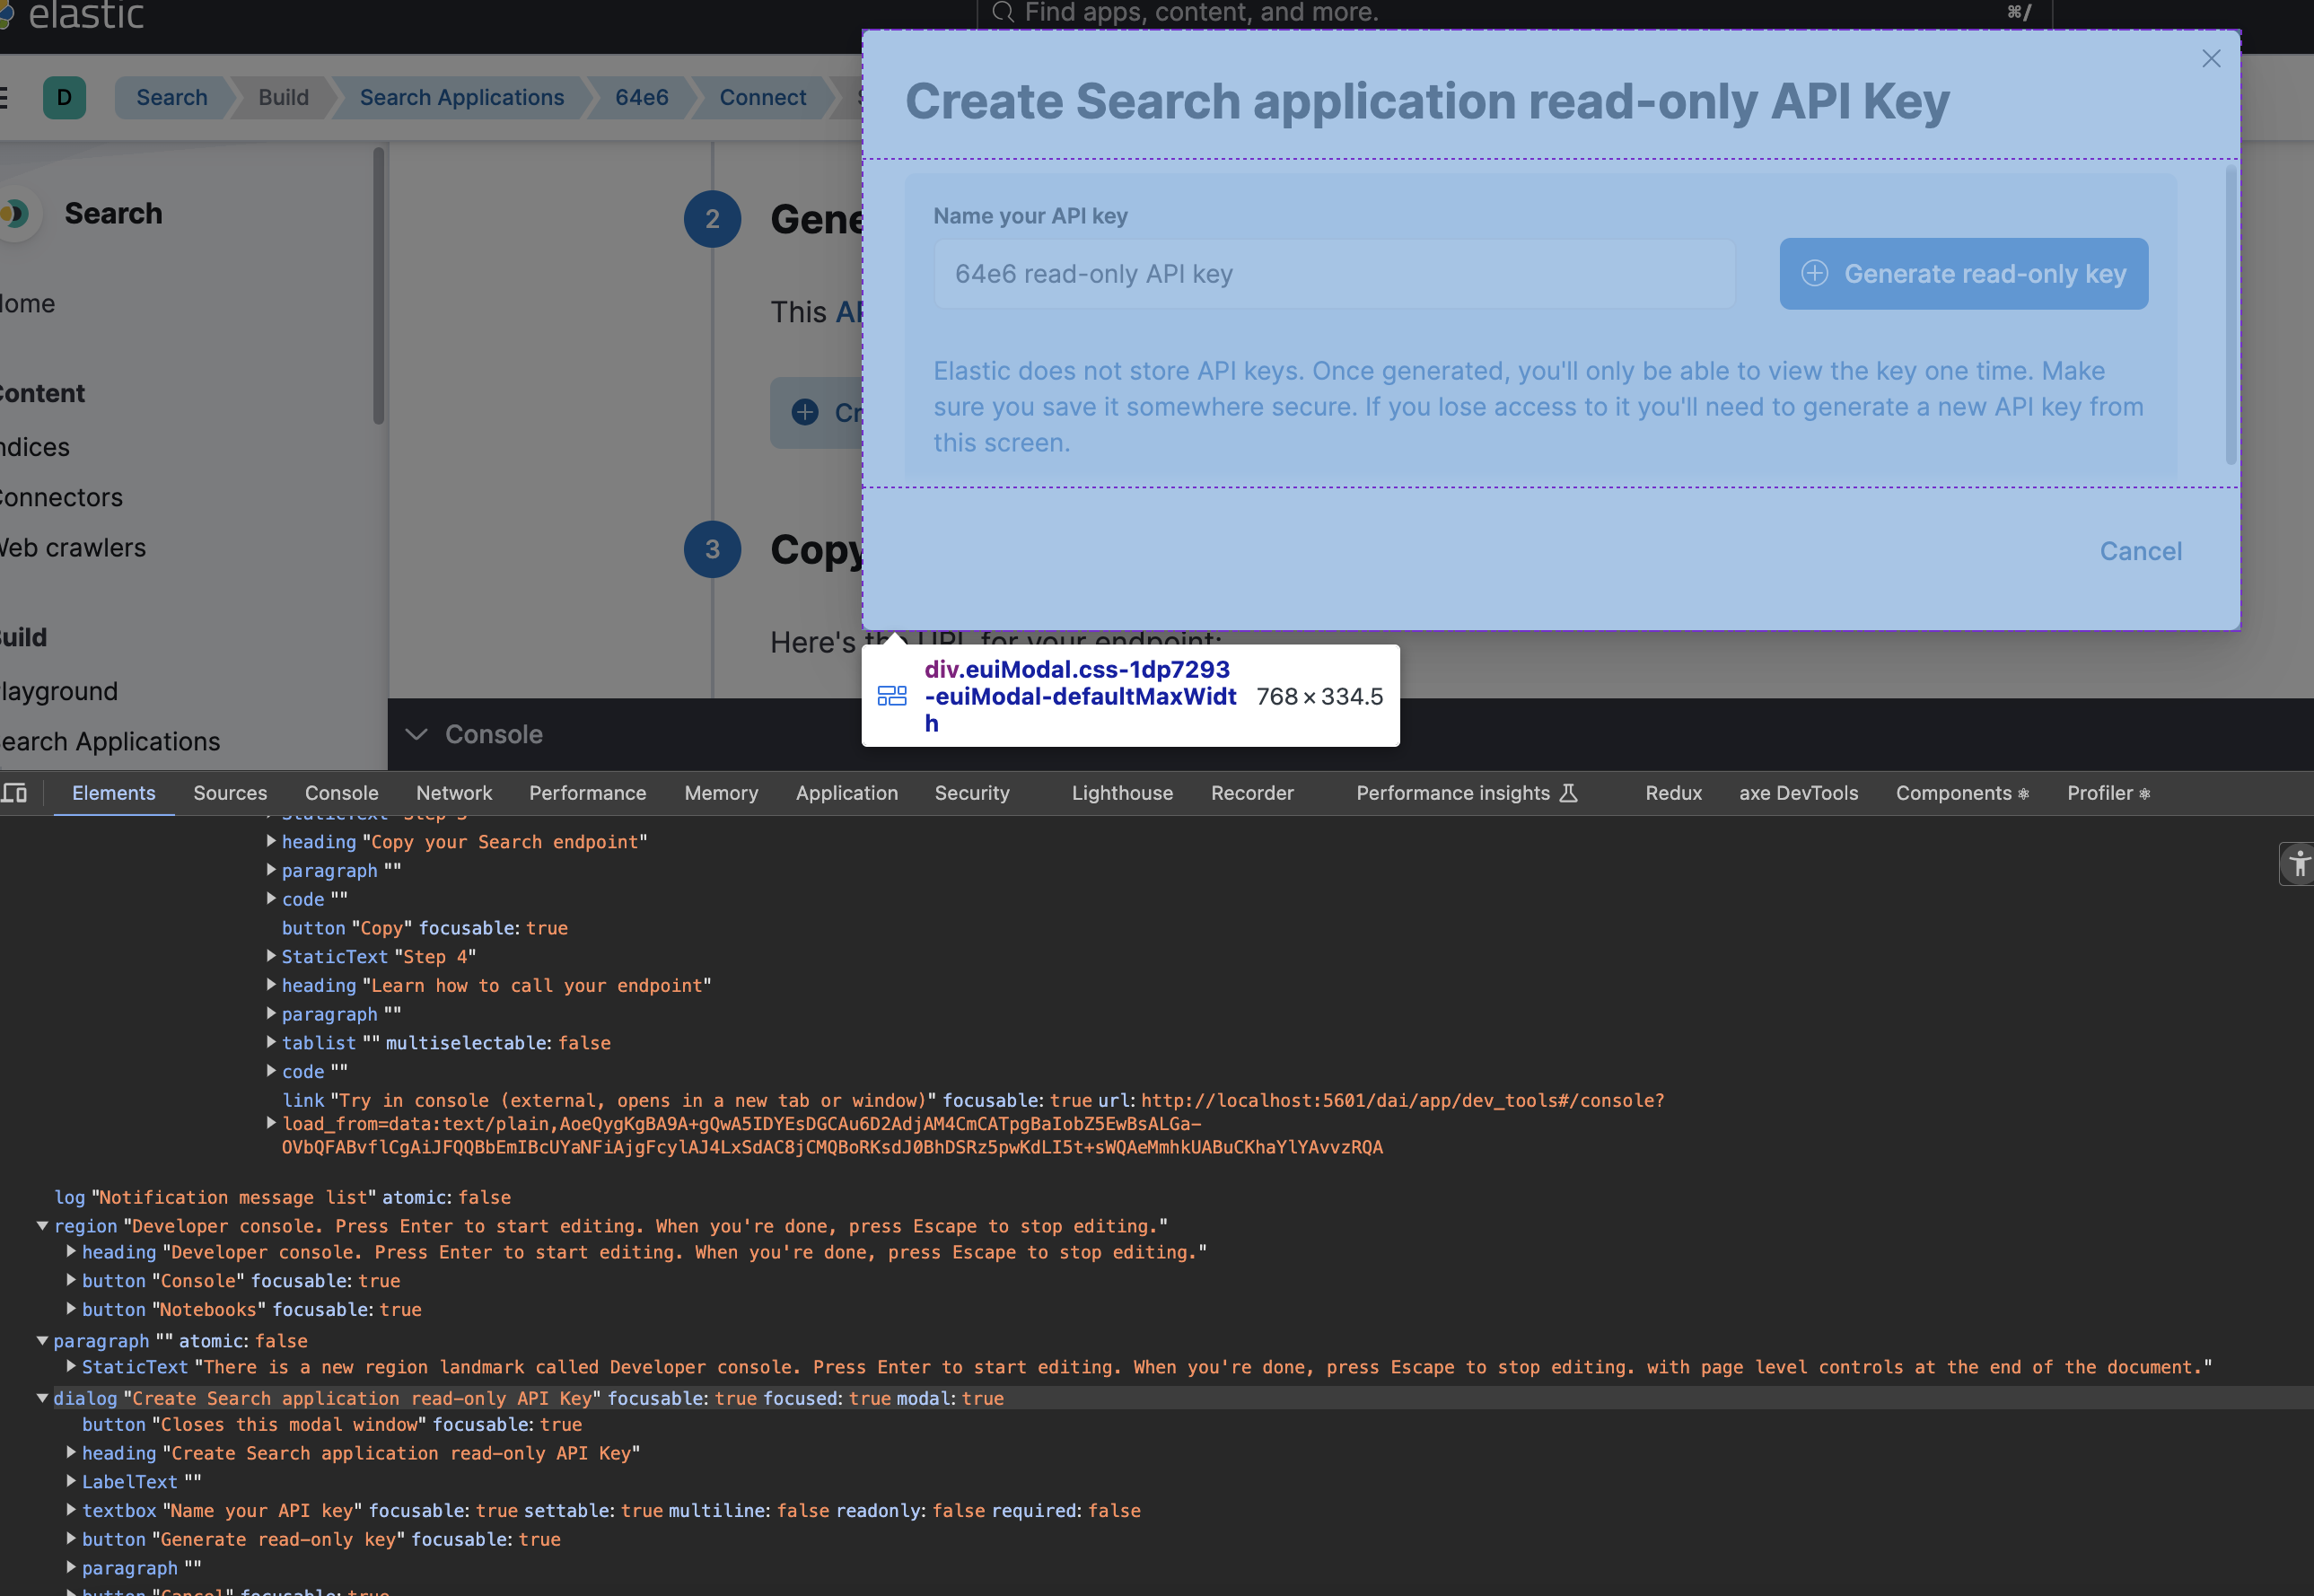Collapse the paragraph atomic: false node
The image size is (2314, 1596).
click(42, 1341)
